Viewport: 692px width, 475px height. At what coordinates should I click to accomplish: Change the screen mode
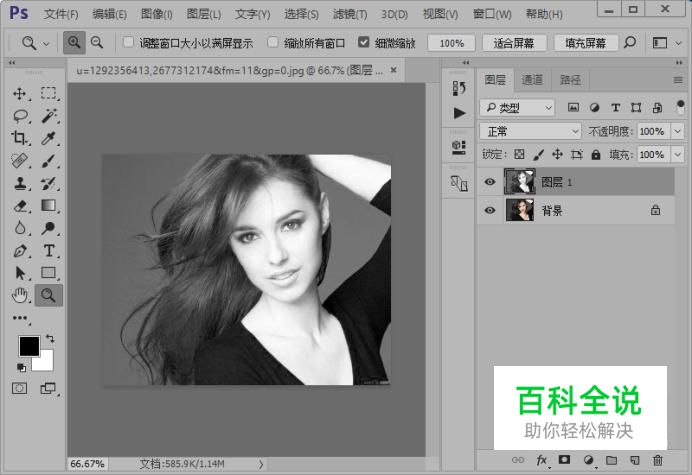point(48,388)
